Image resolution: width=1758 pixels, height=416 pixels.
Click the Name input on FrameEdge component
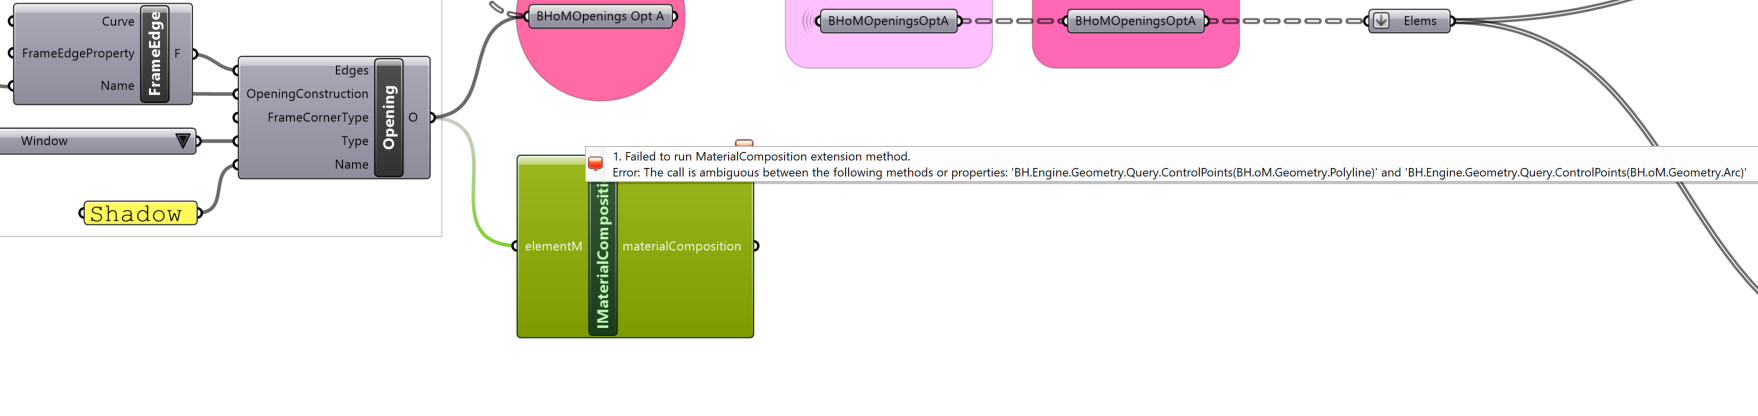117,85
